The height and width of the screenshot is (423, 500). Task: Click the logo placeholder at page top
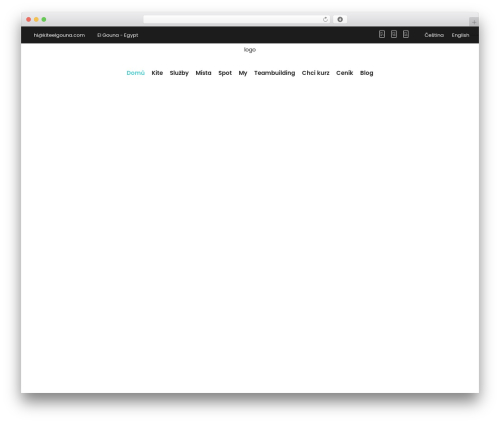pos(250,50)
